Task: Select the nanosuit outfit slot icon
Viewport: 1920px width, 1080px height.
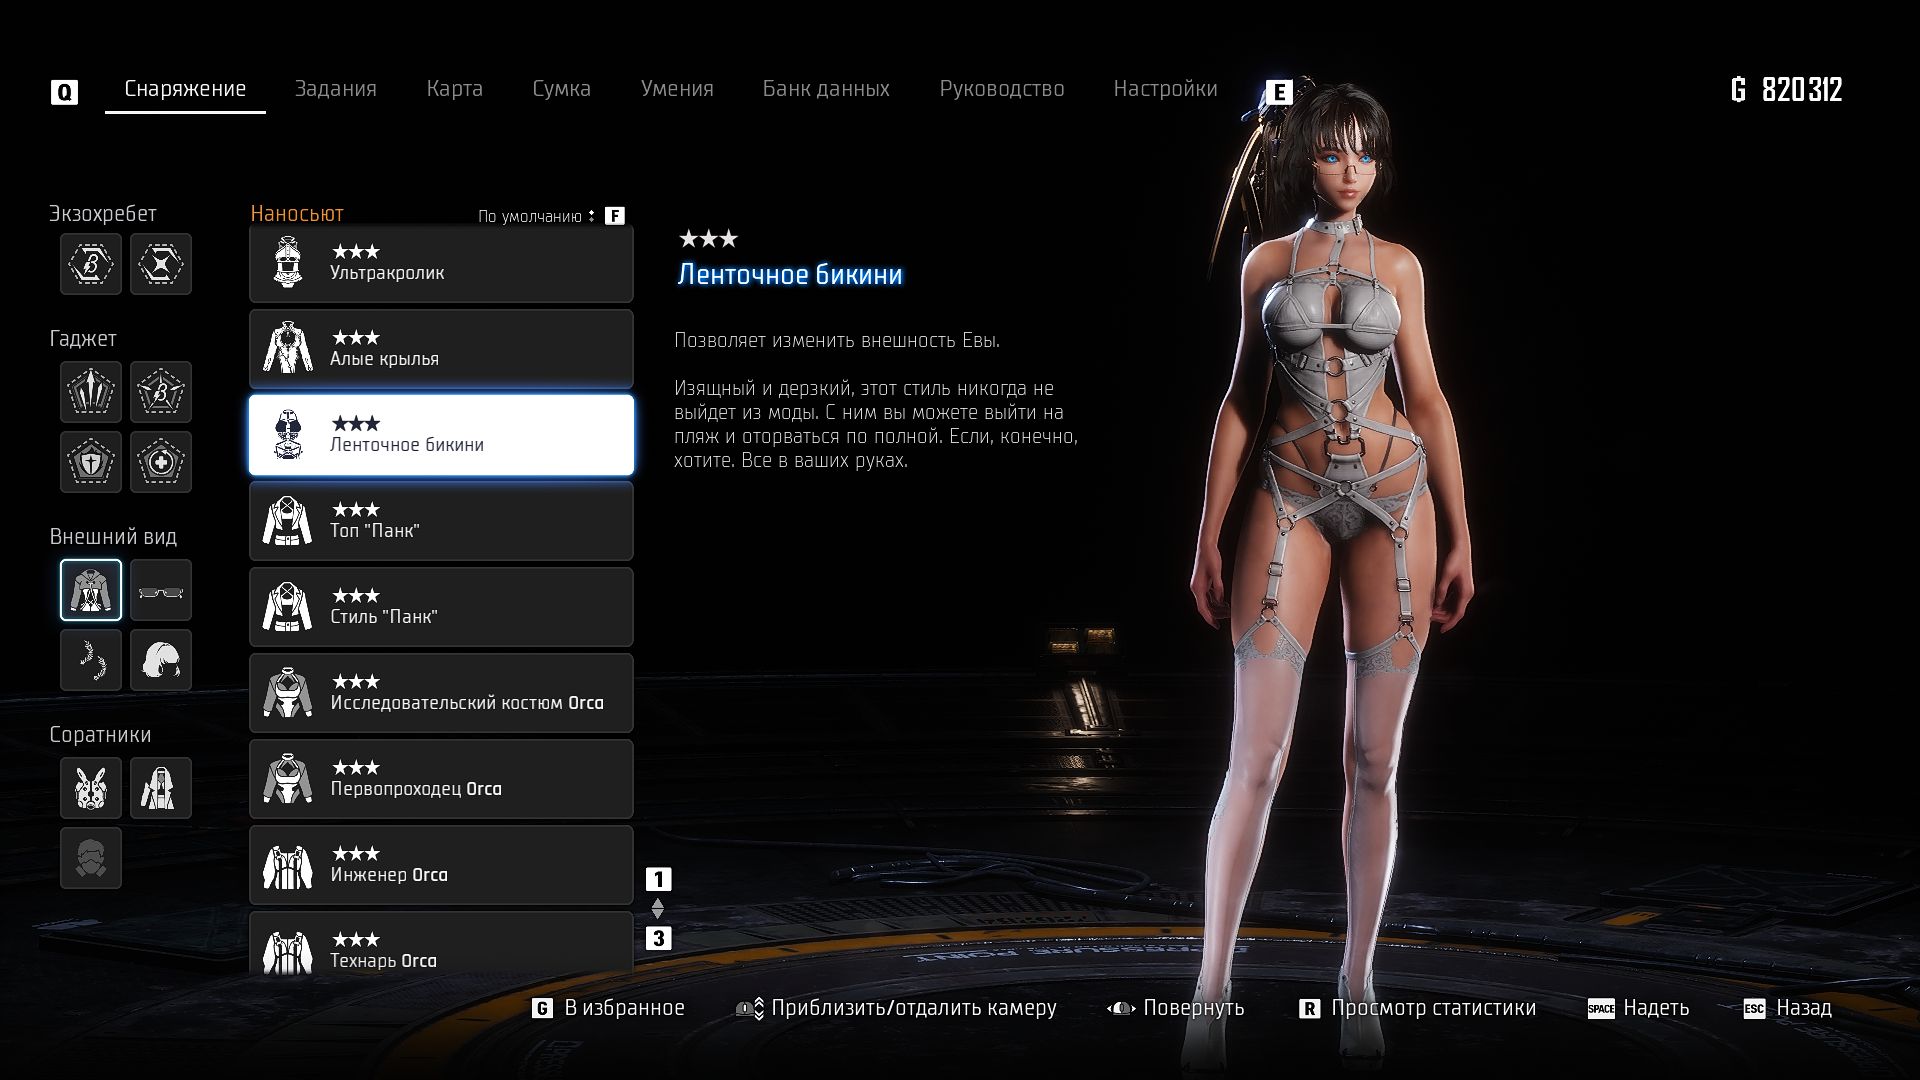Action: [x=91, y=590]
